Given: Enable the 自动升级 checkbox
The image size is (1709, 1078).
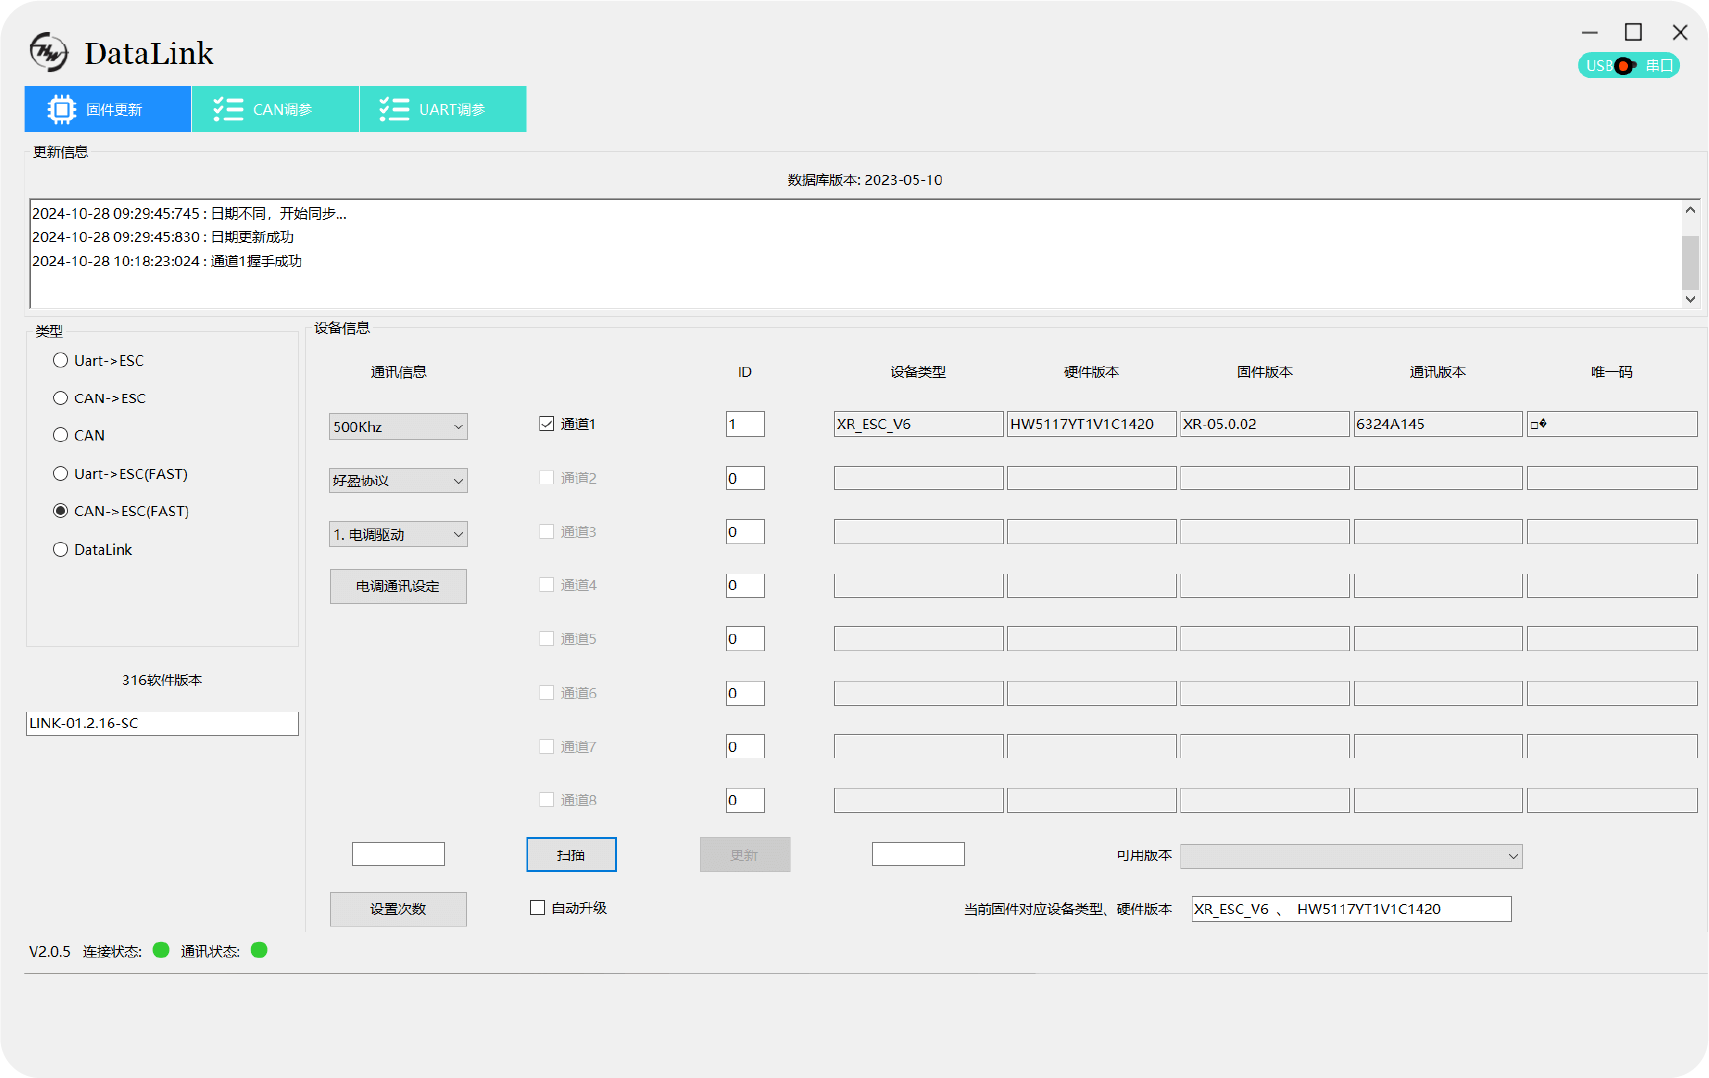Looking at the screenshot, I should 538,908.
